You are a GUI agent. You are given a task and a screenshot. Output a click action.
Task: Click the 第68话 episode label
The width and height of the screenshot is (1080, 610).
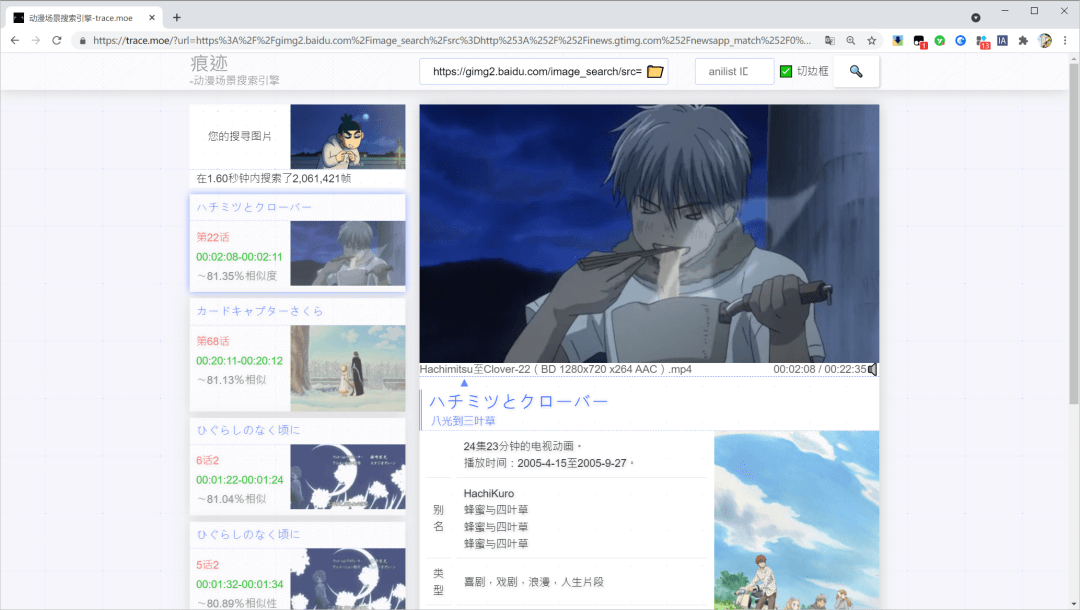point(213,341)
